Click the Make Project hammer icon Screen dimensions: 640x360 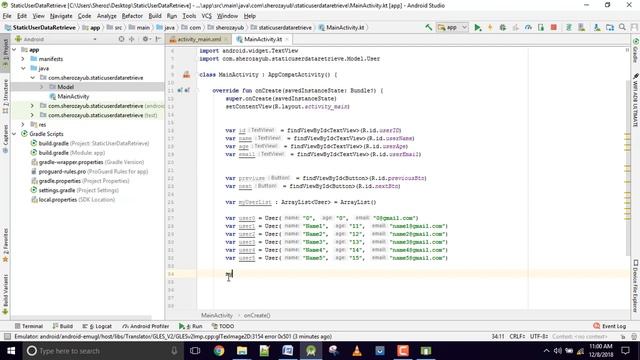coord(428,27)
